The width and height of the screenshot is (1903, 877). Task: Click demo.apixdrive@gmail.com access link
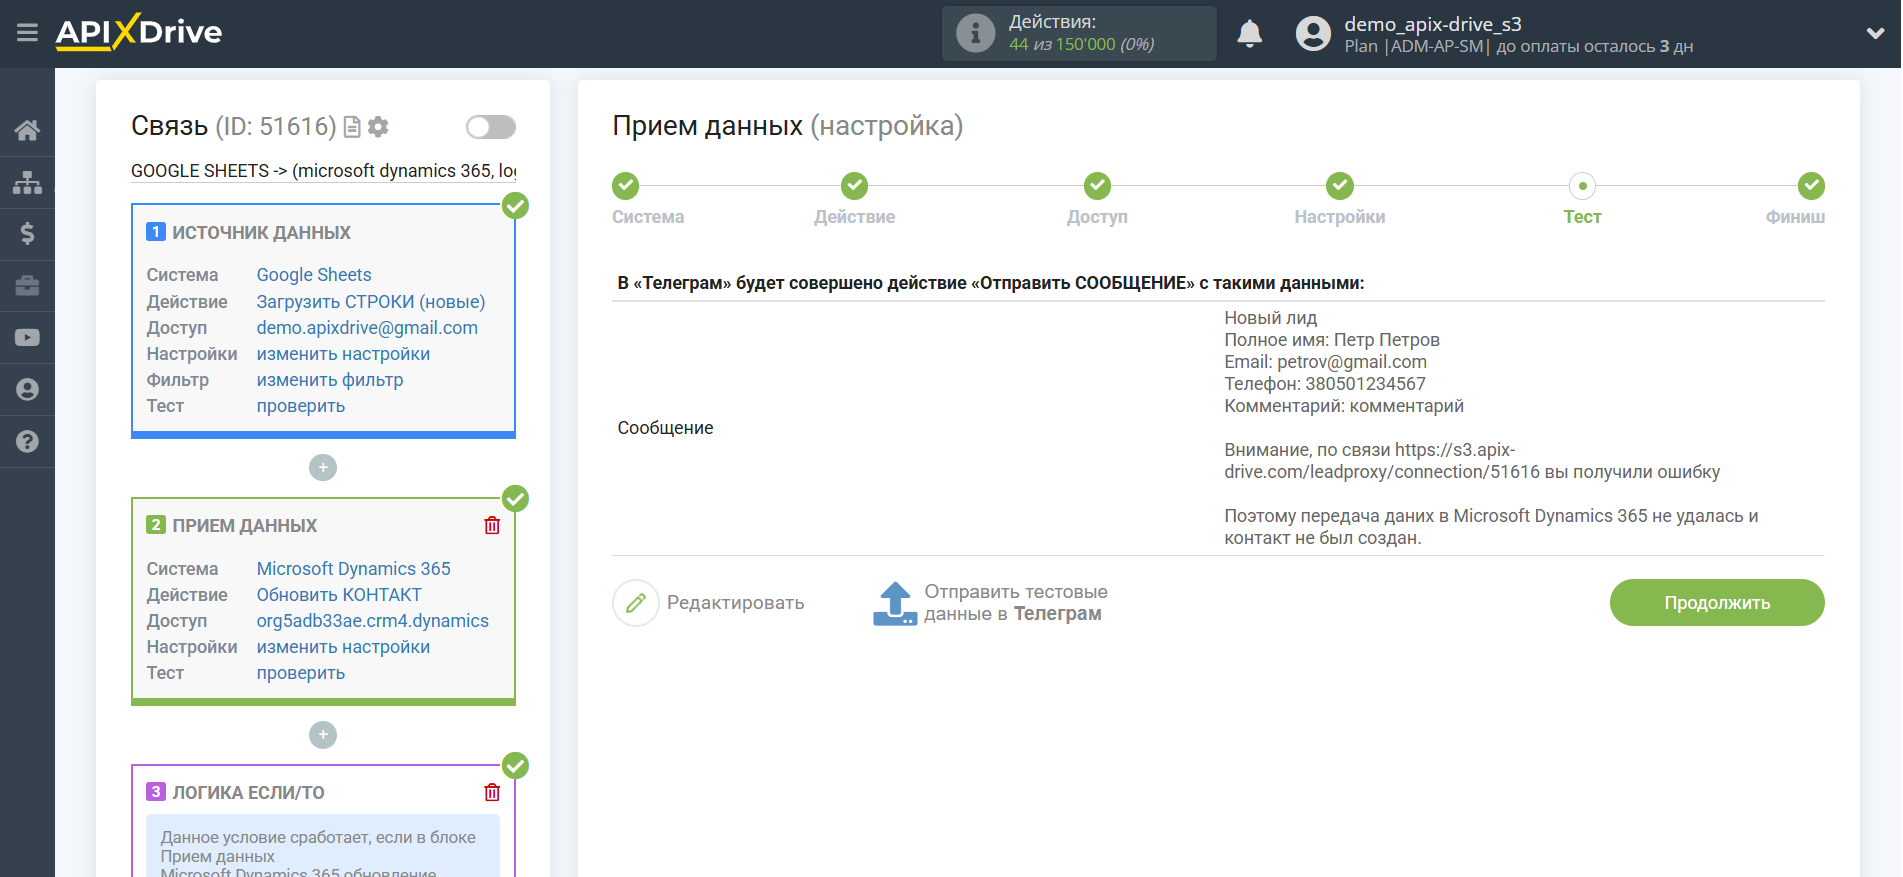[367, 328]
